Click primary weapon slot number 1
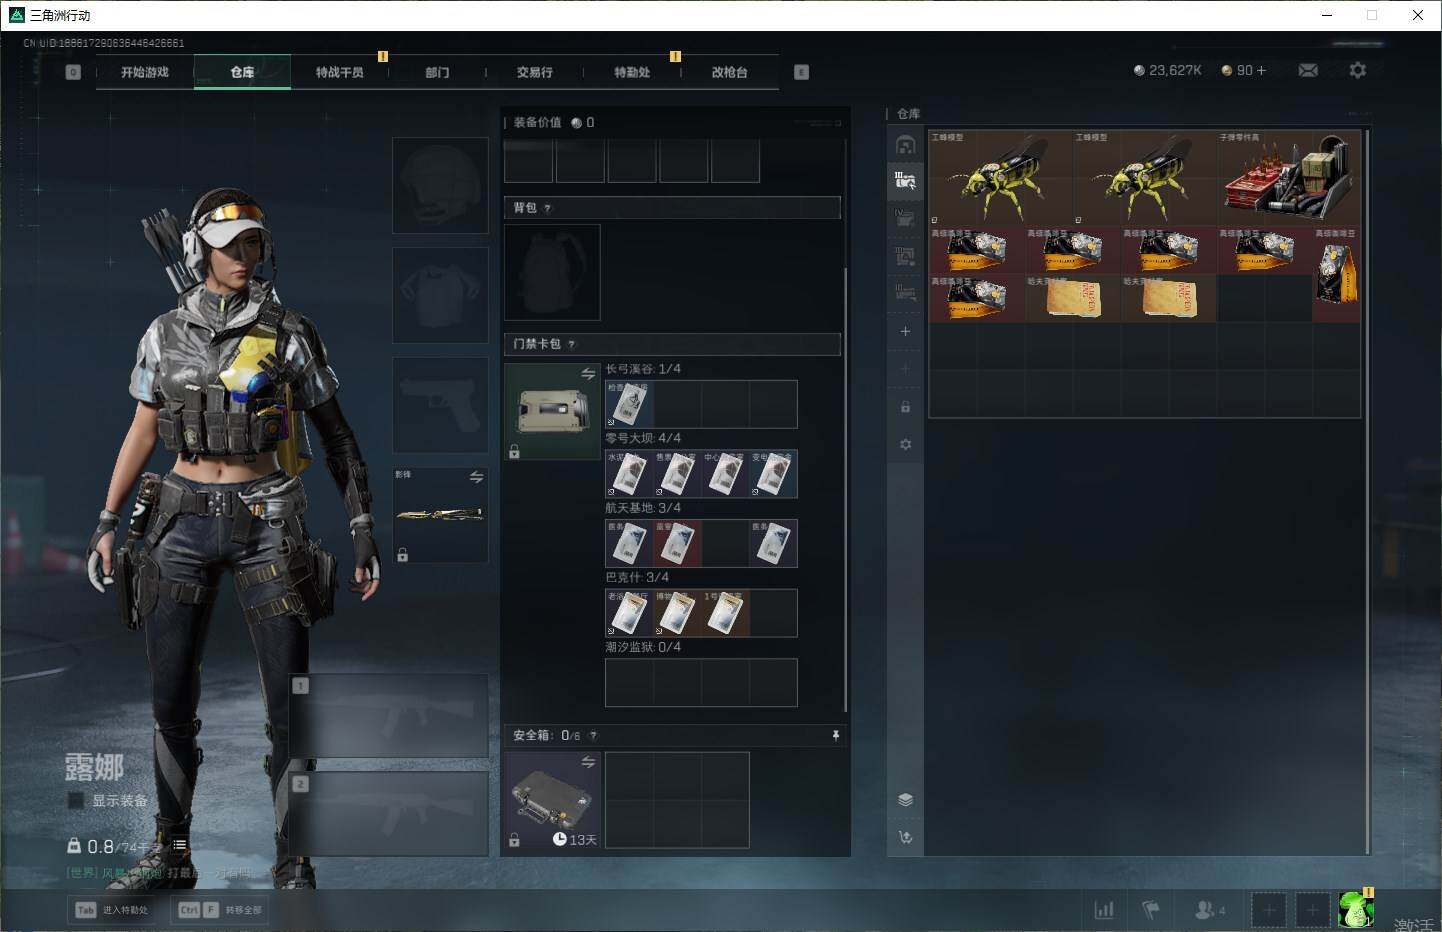 [389, 715]
